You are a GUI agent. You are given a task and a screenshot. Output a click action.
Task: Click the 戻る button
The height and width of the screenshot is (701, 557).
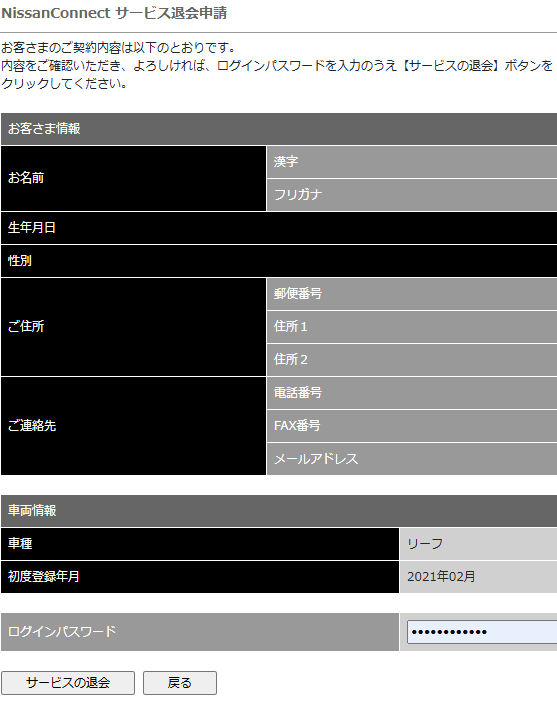point(180,683)
